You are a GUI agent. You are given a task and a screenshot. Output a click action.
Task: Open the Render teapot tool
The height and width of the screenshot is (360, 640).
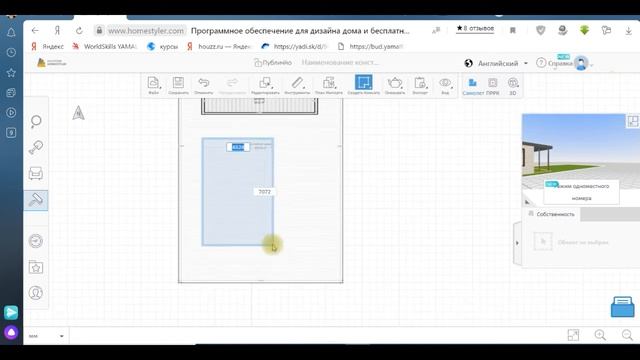[395, 85]
